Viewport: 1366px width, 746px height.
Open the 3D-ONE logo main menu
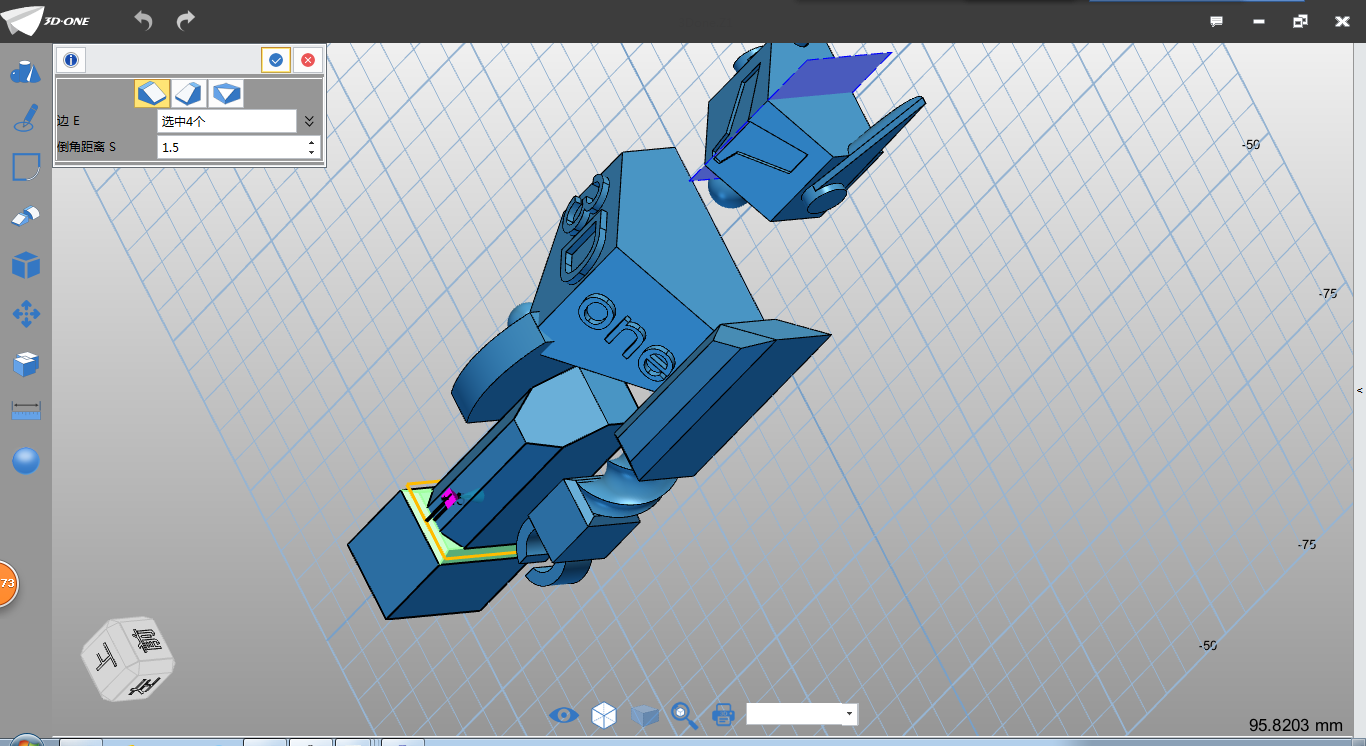coord(47,20)
